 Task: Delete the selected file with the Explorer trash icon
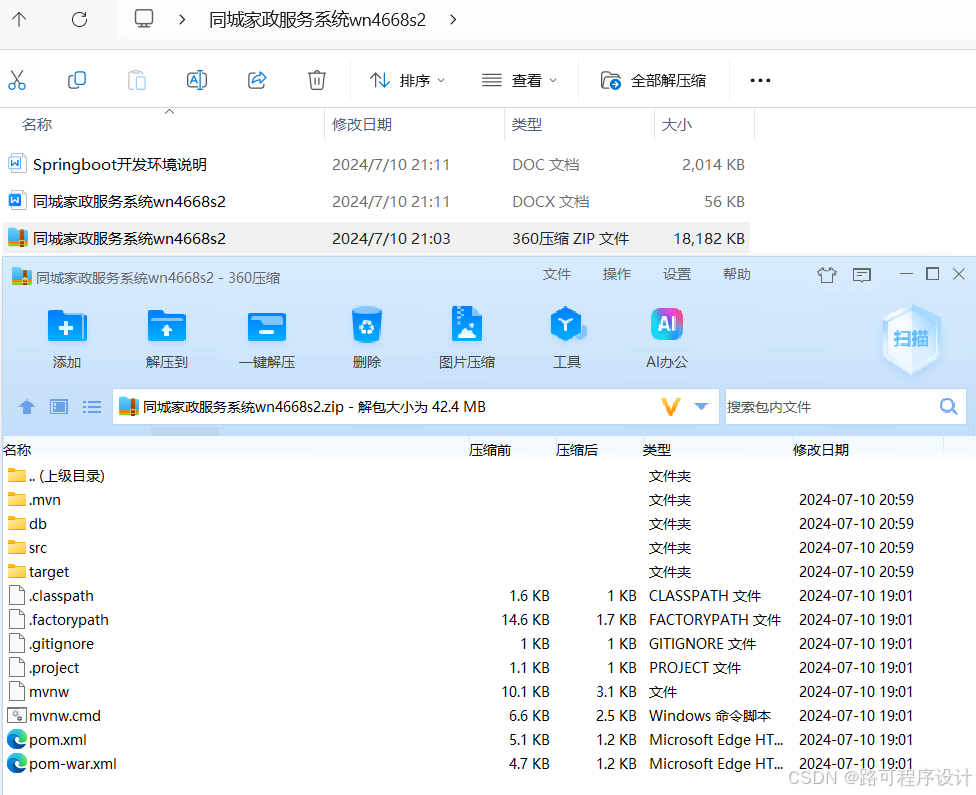[317, 80]
